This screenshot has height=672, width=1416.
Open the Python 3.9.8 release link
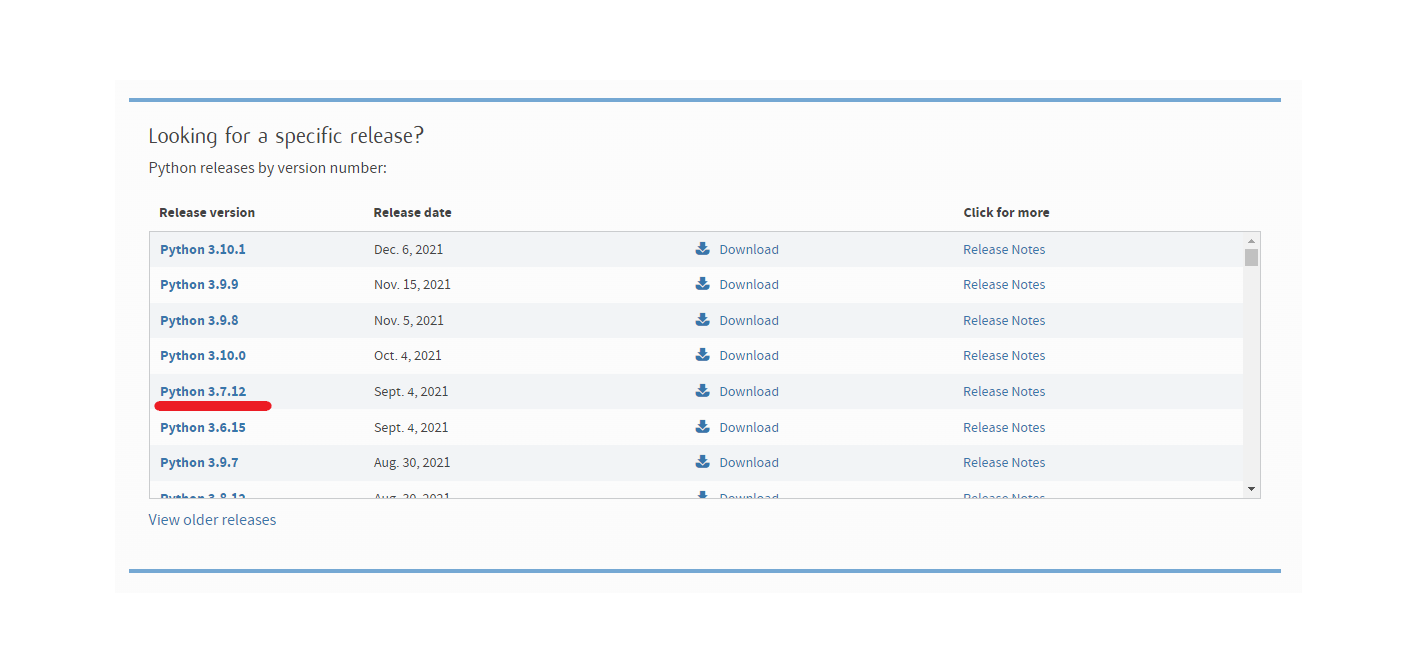pos(199,320)
